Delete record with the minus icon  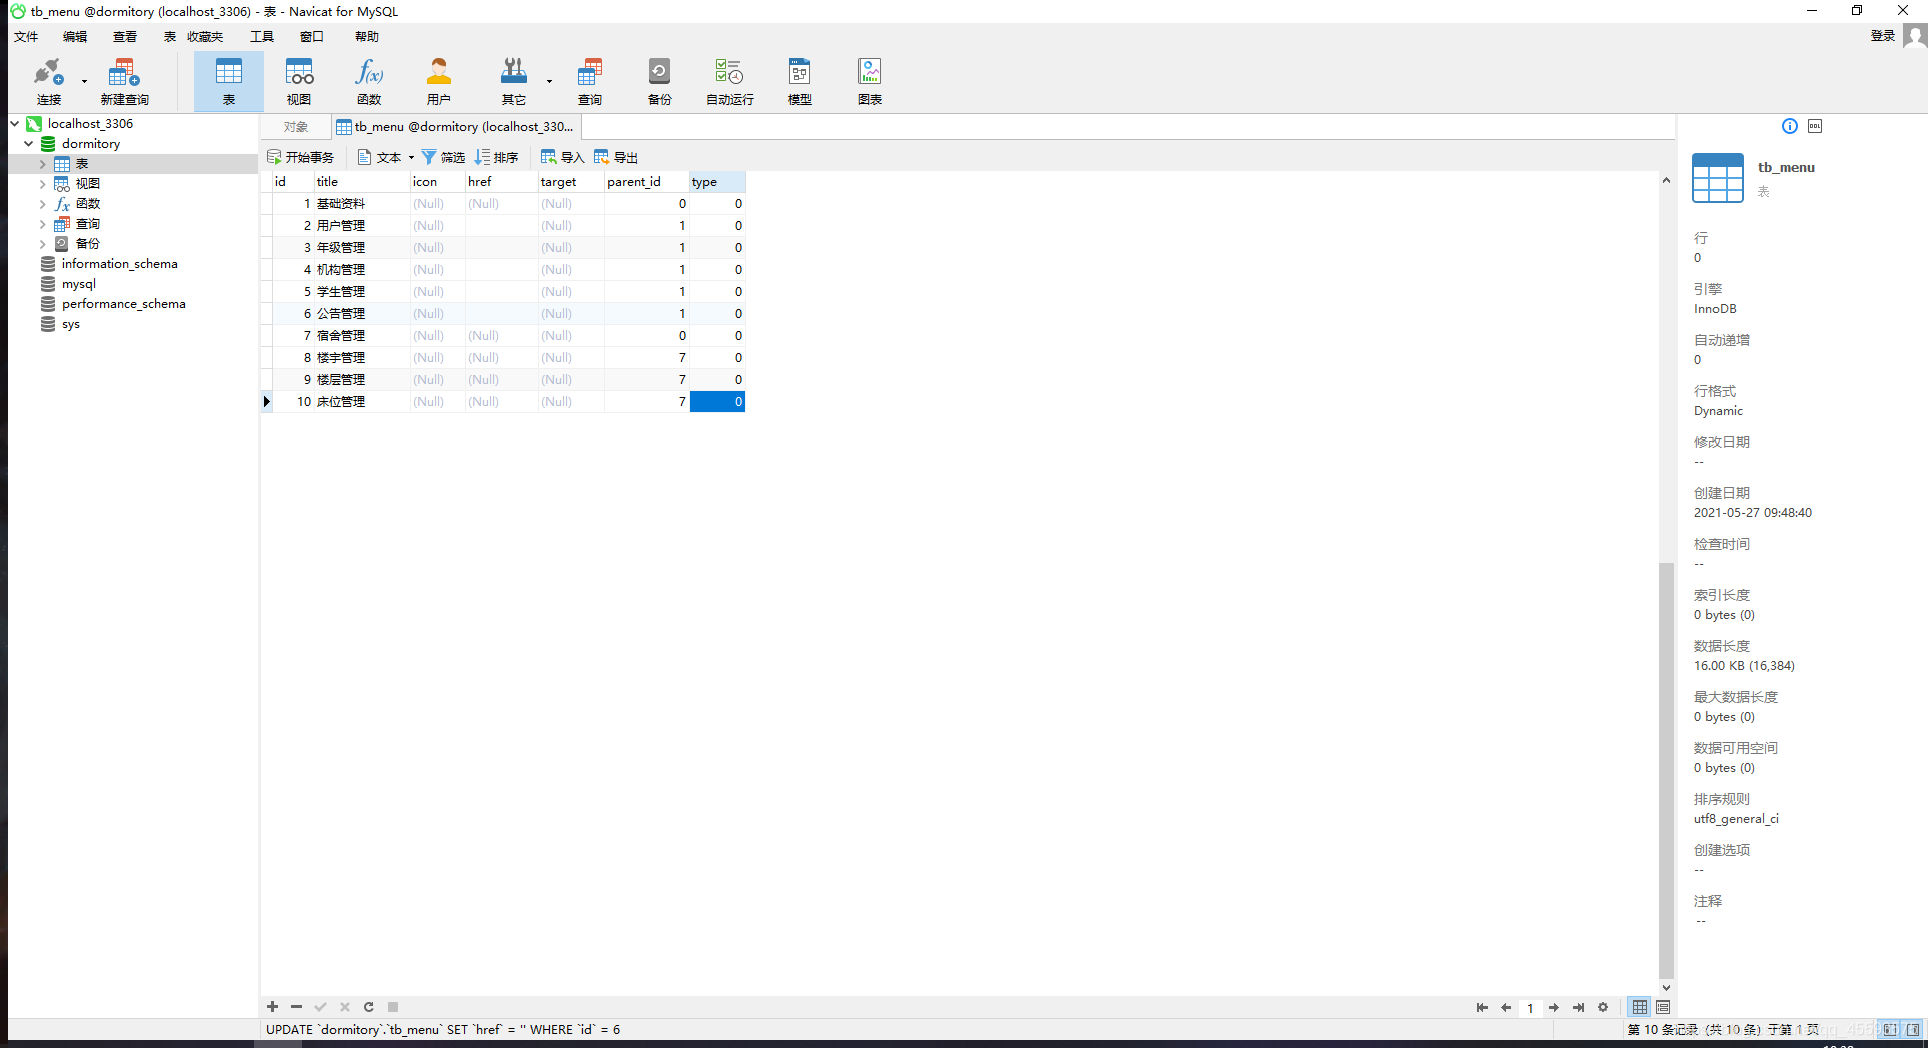tap(296, 1007)
